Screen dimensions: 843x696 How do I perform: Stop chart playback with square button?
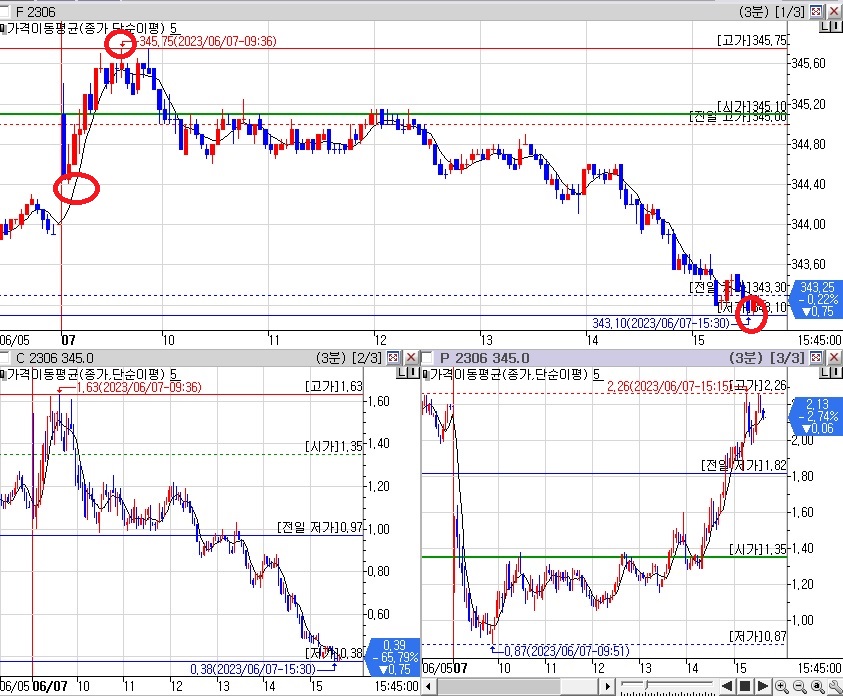pyautogui.click(x=745, y=686)
